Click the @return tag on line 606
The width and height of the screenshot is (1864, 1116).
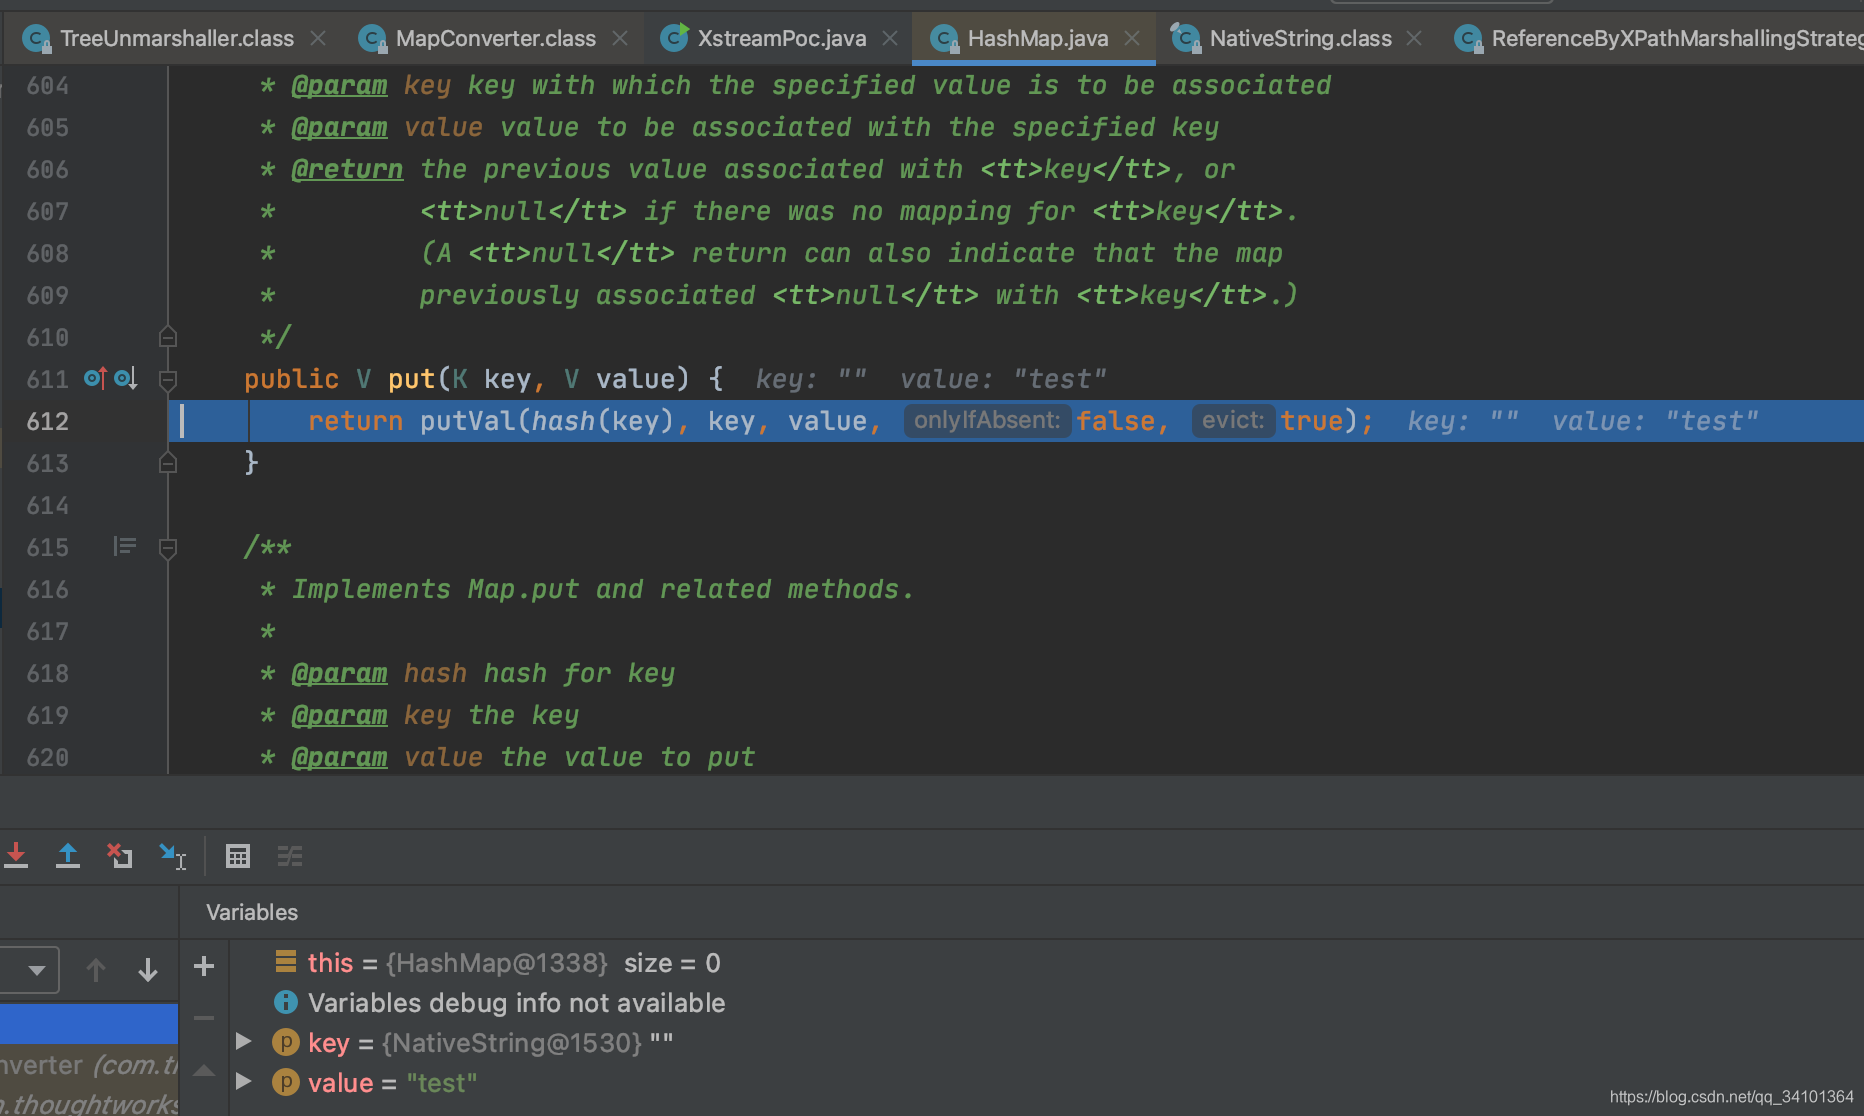[347, 169]
